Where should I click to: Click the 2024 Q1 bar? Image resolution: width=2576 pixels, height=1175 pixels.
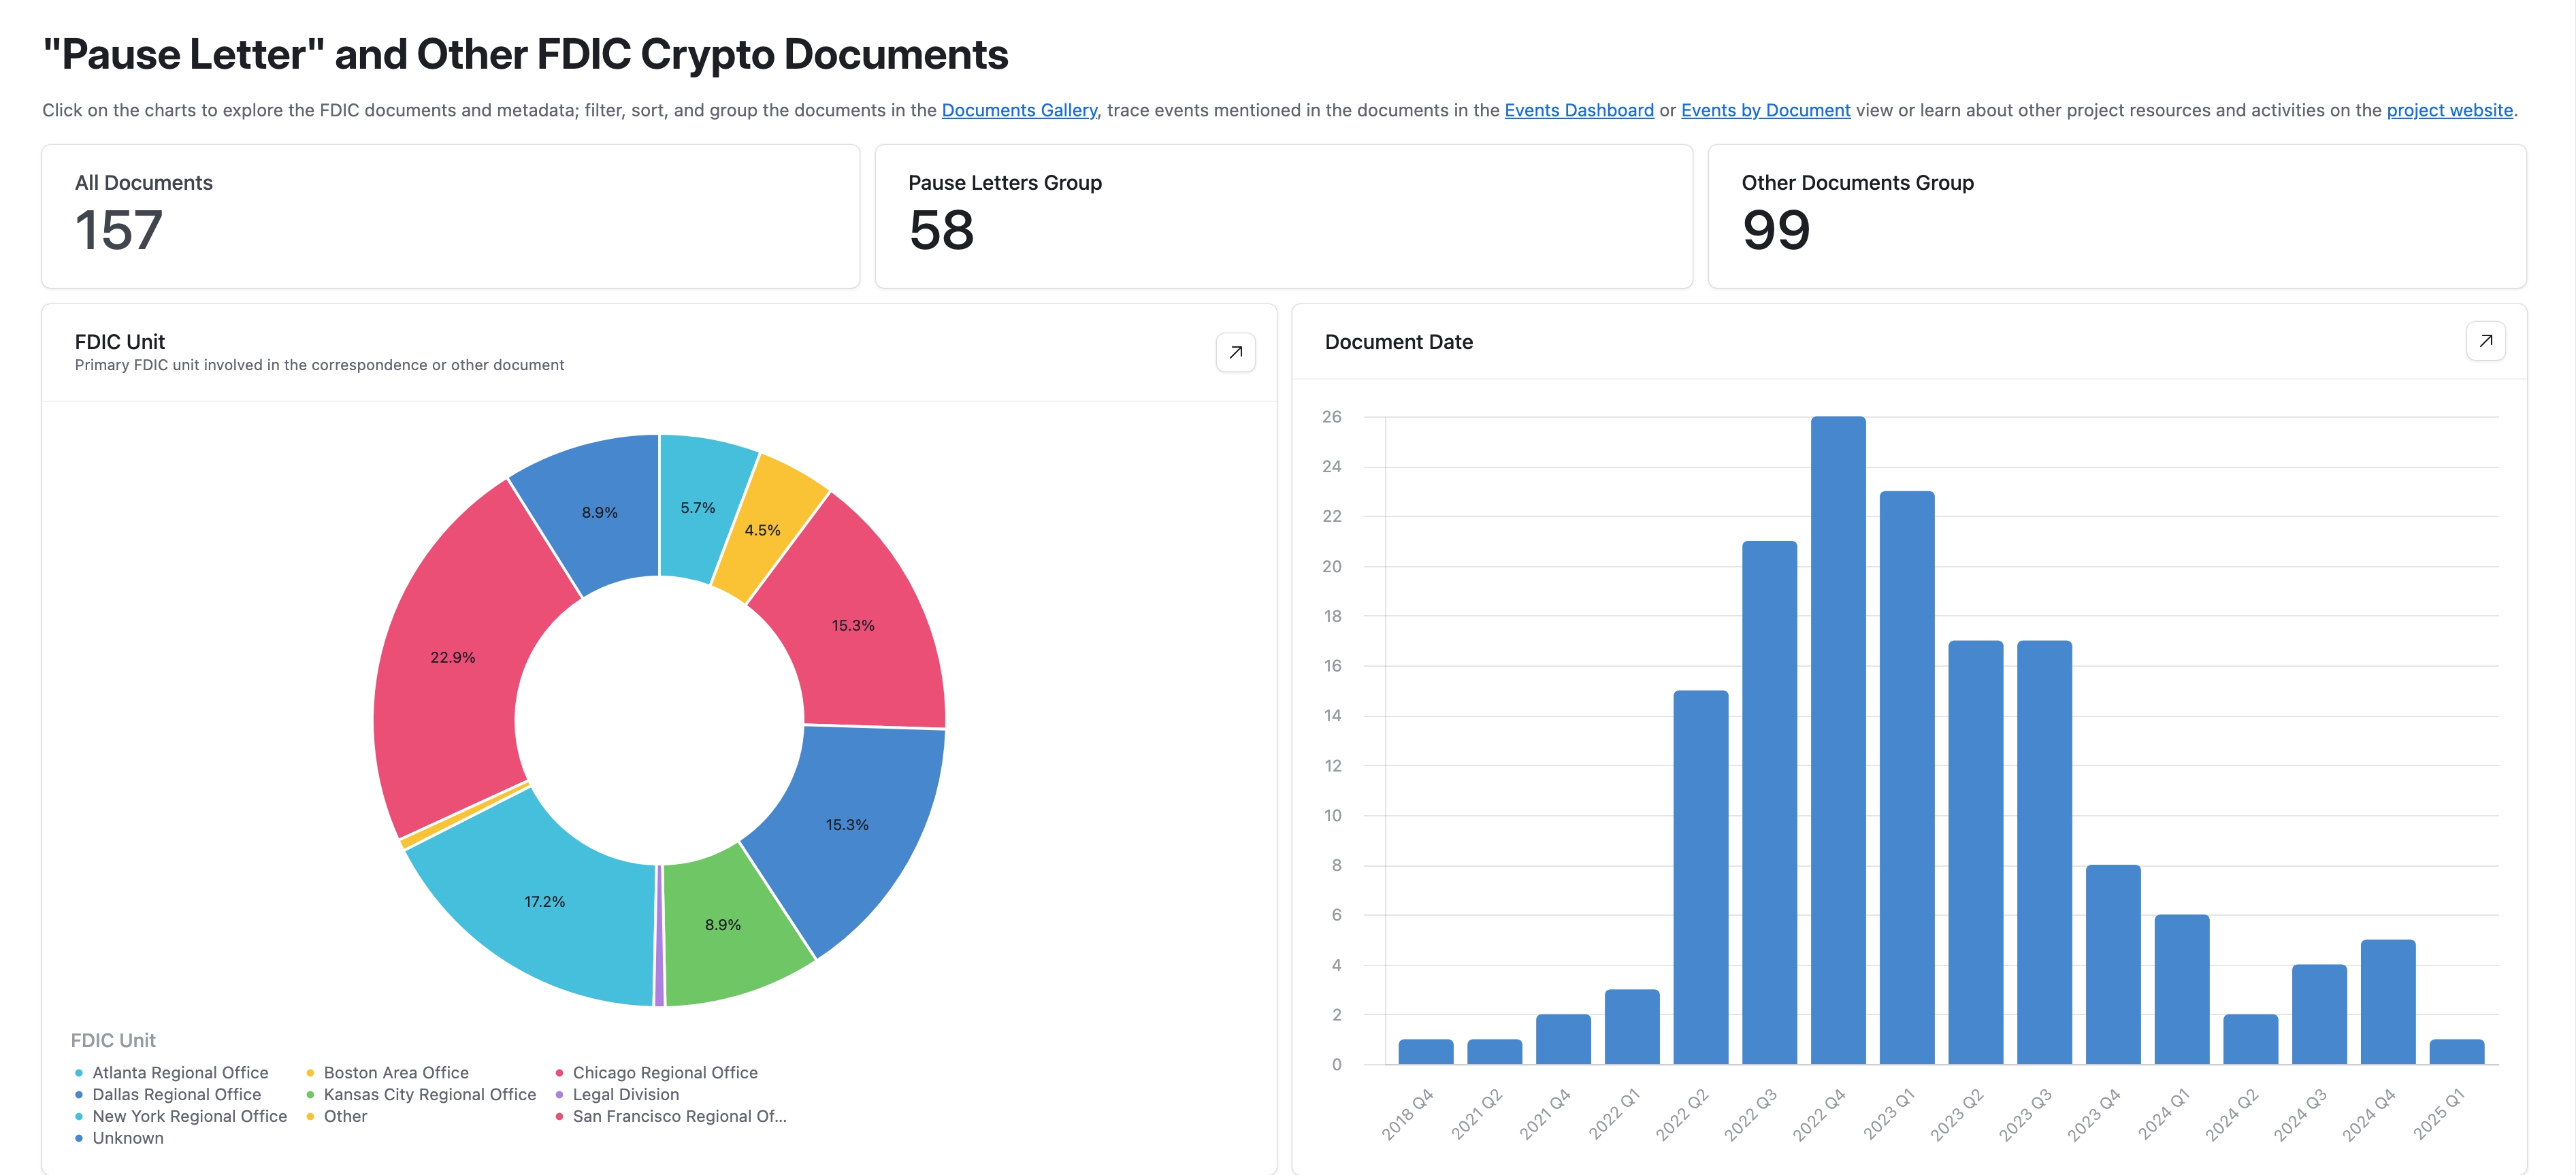[x=2182, y=989]
